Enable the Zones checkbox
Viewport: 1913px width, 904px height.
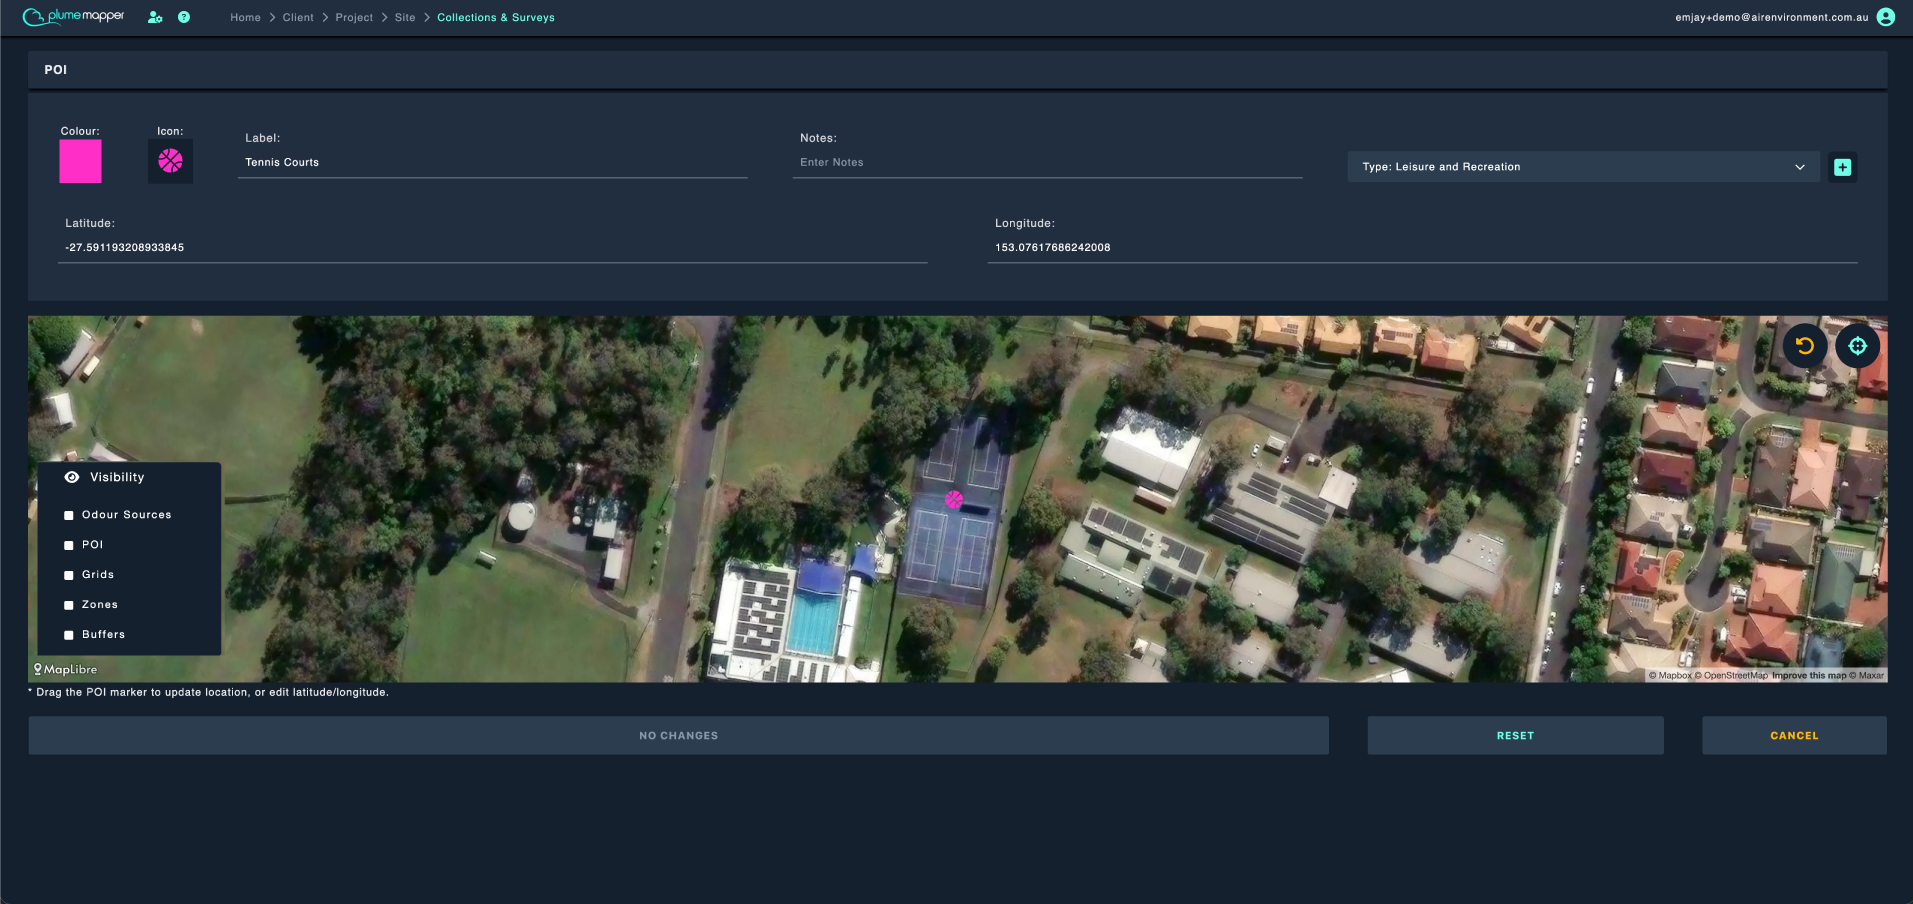coord(69,605)
